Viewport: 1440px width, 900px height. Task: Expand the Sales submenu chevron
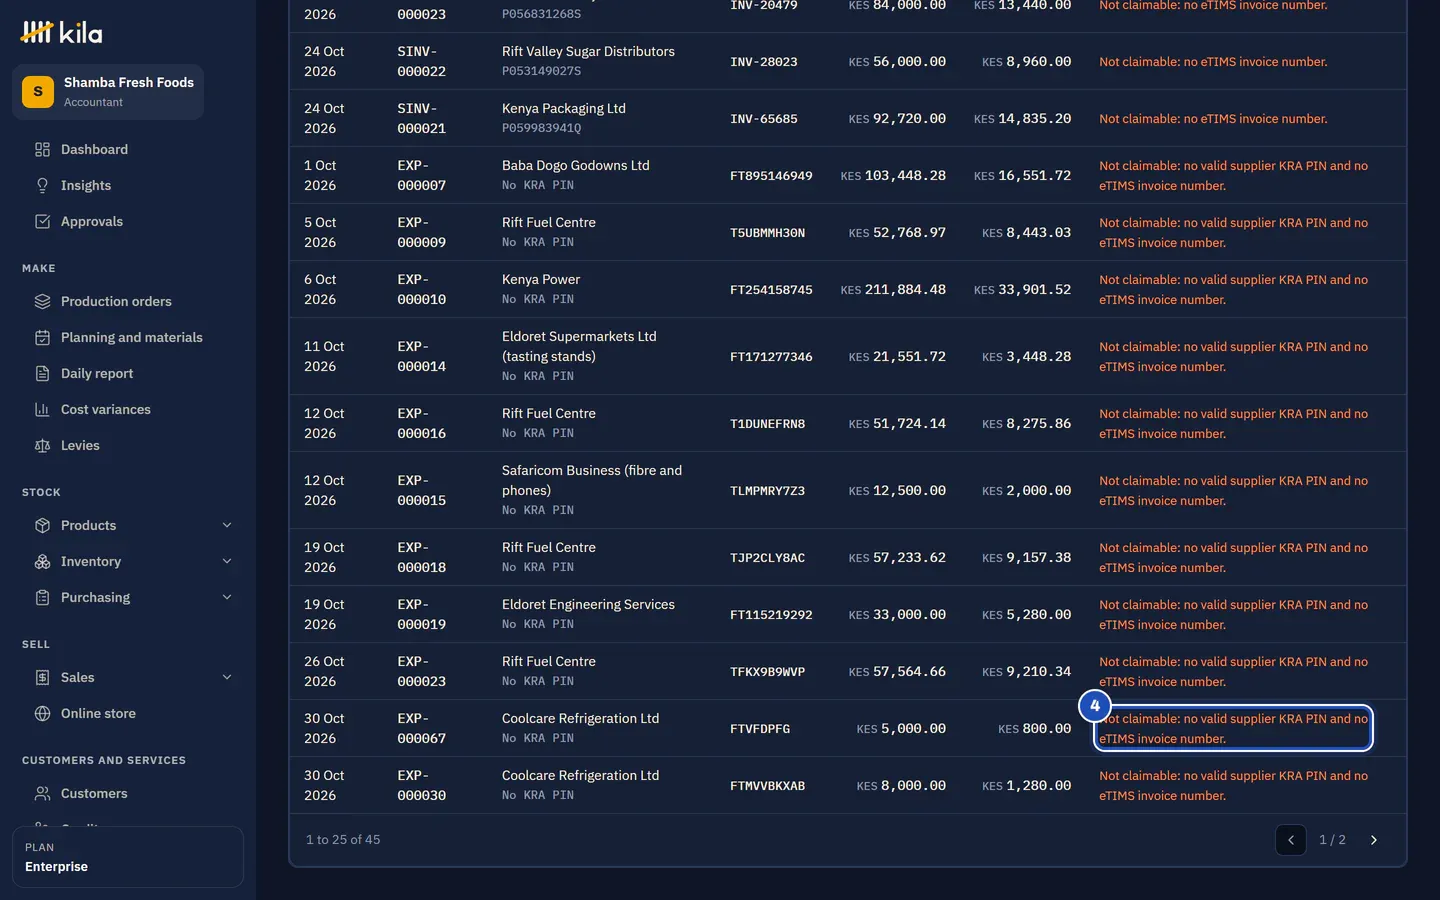pos(227,677)
